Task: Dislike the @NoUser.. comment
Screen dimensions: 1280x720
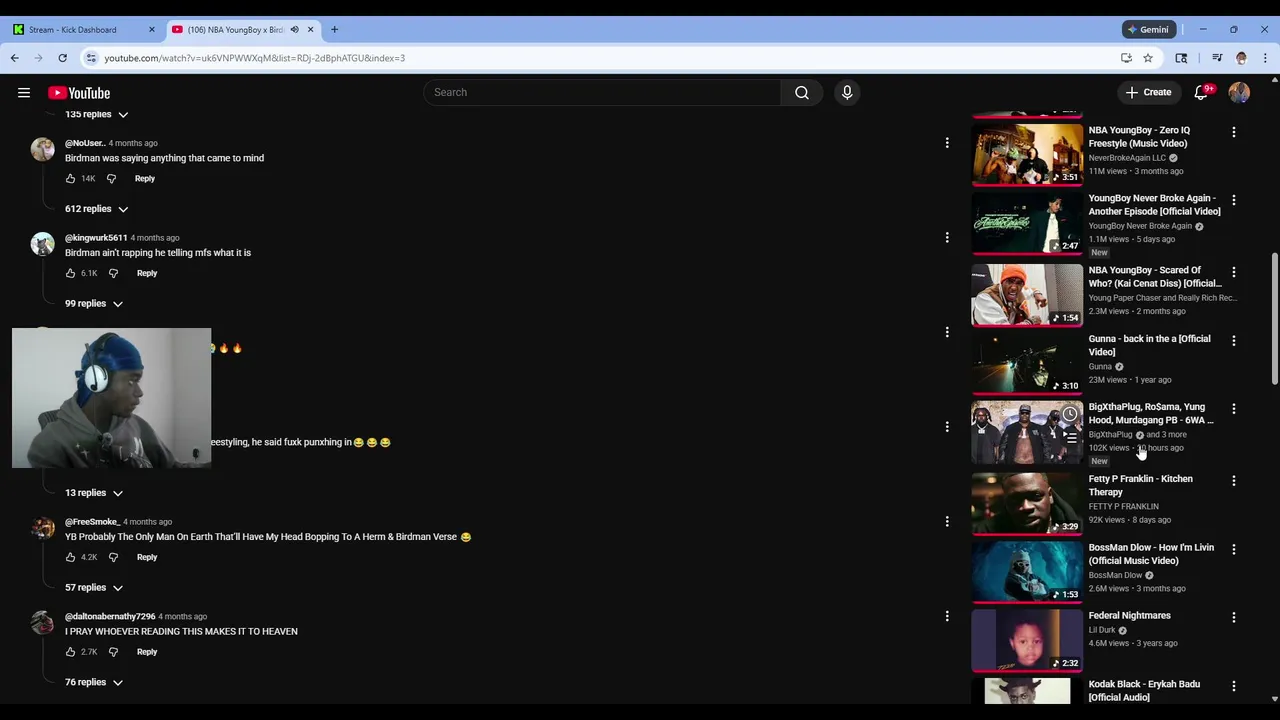Action: [111, 179]
